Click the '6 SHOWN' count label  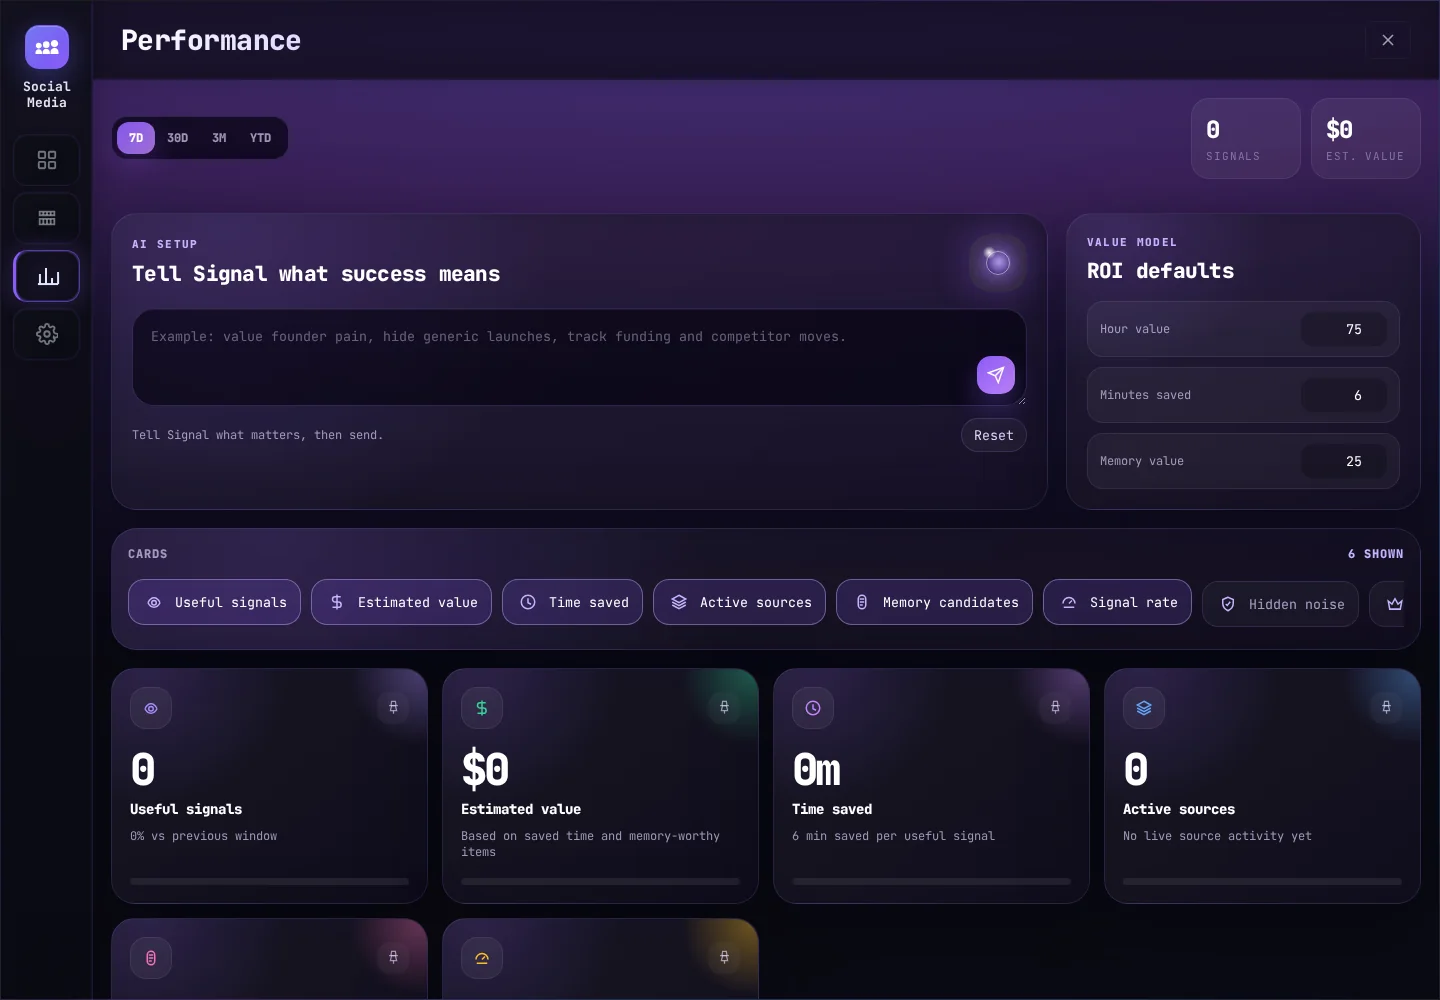pyautogui.click(x=1375, y=554)
